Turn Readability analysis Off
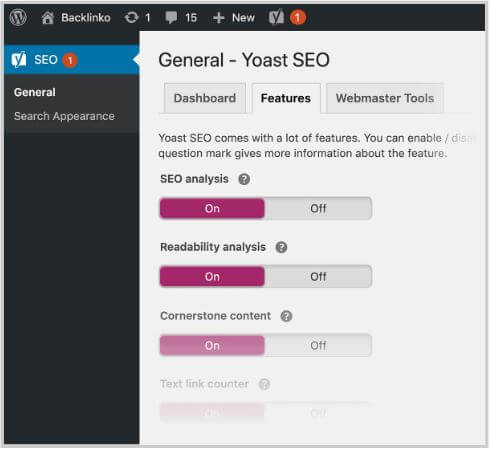Viewport: 491px width, 450px height. (318, 277)
